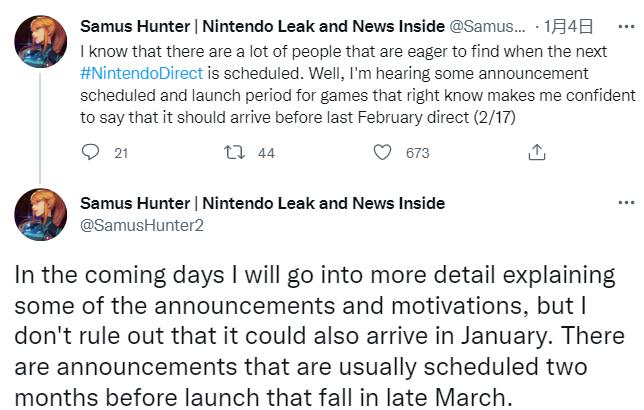Like the tweet with the heart icon

pos(382,152)
